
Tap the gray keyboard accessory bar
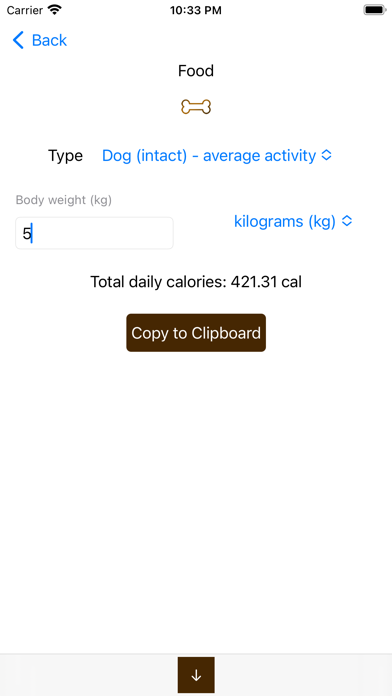pos(196,675)
